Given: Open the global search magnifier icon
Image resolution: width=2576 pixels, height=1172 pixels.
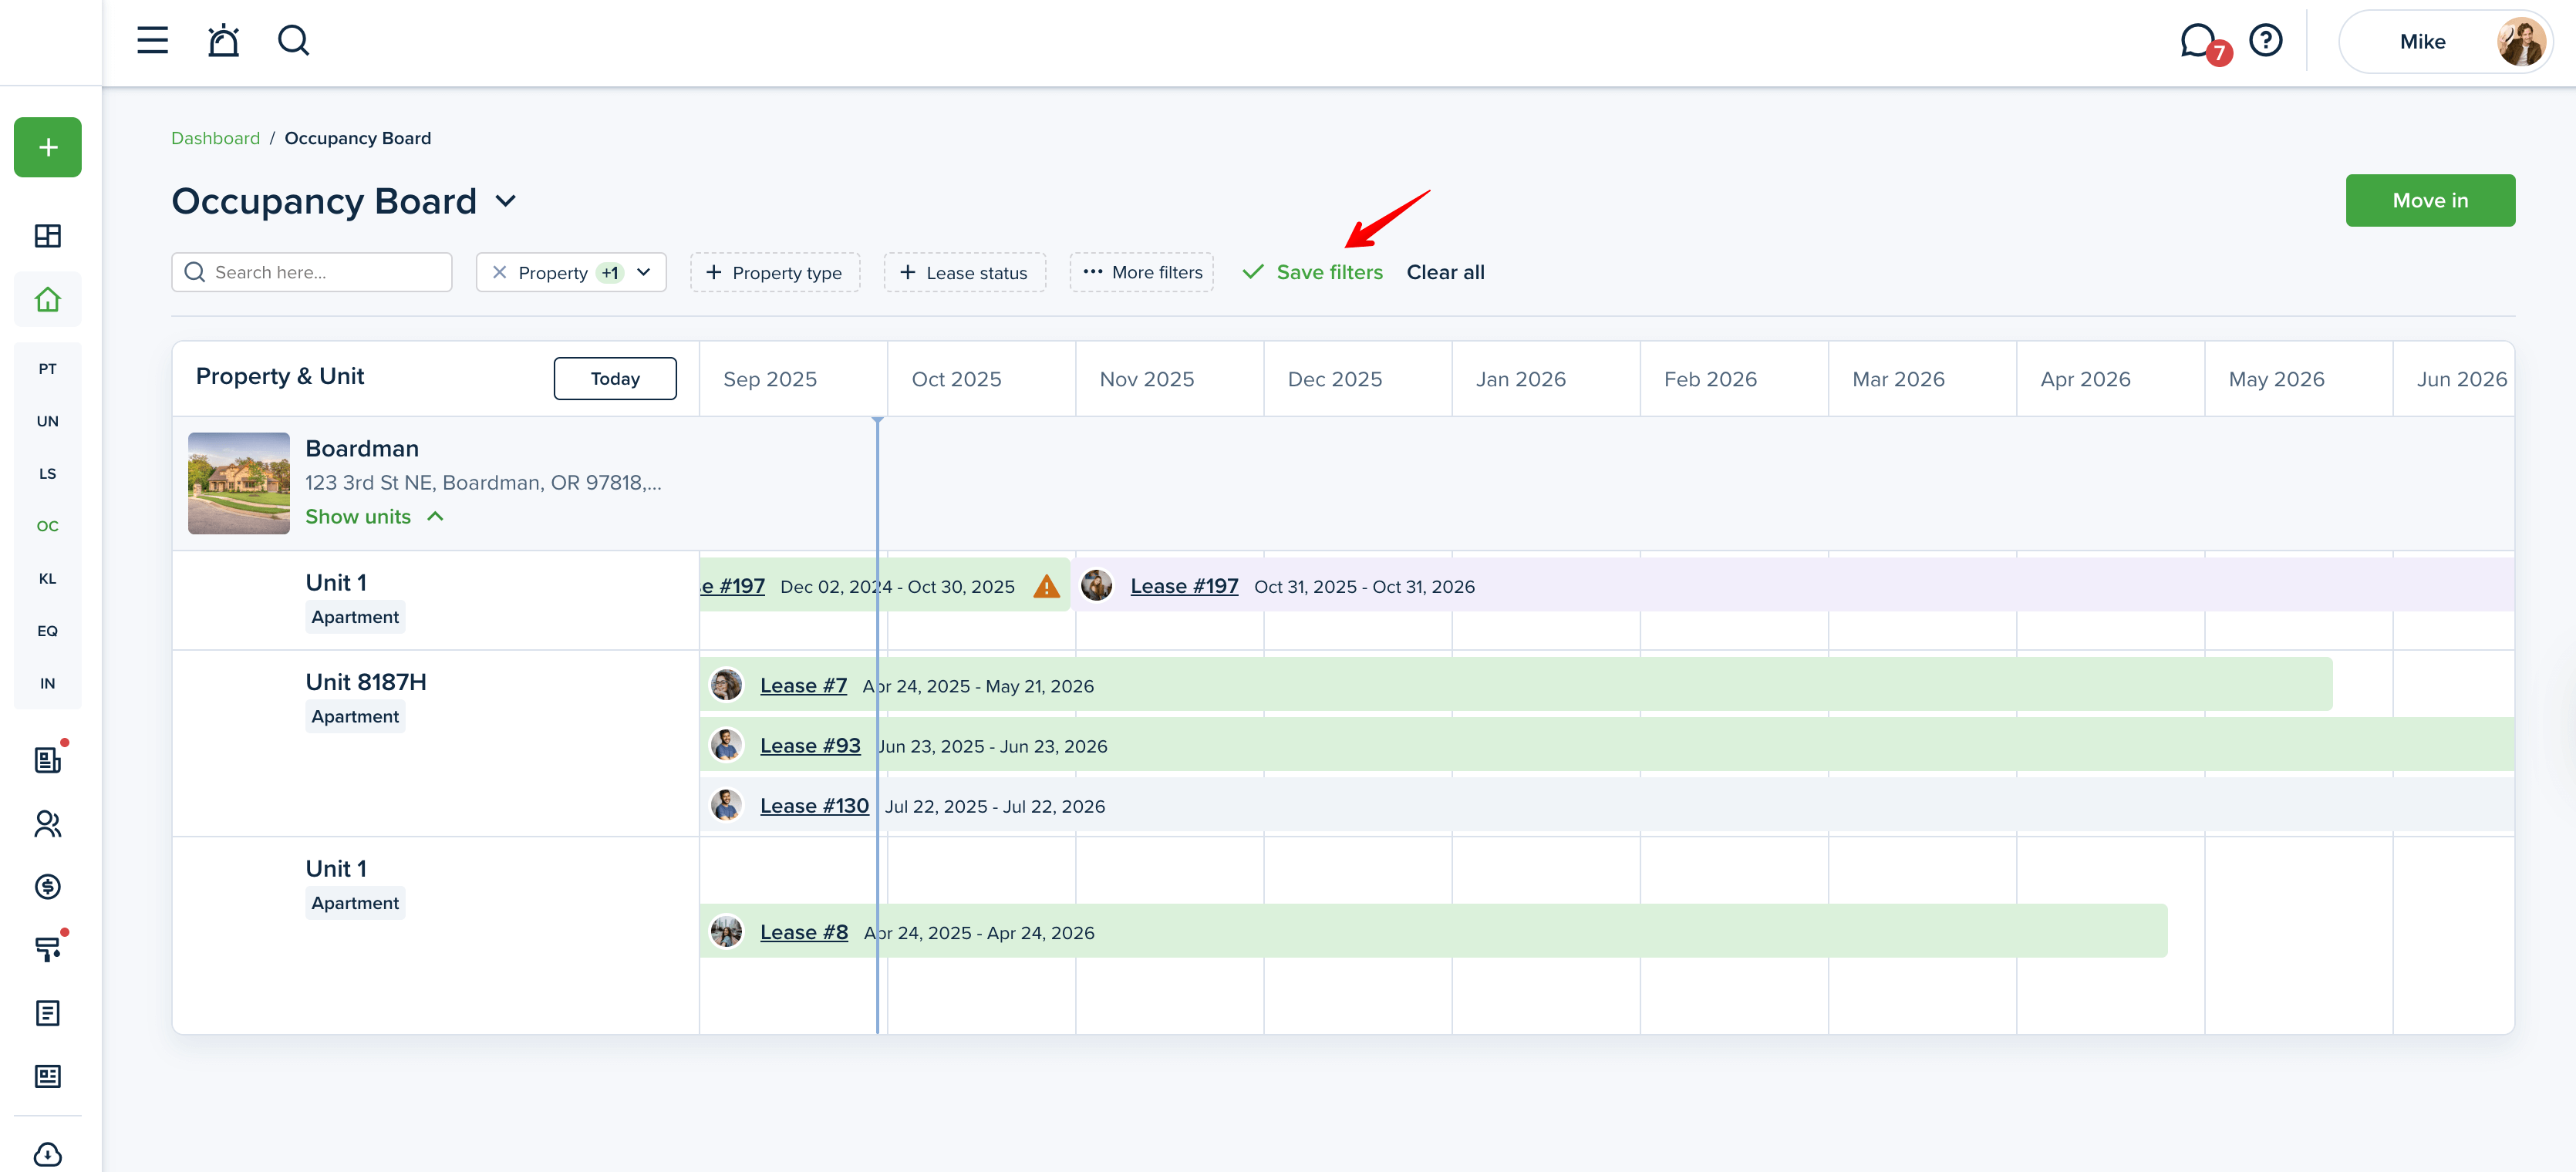Looking at the screenshot, I should tap(293, 41).
